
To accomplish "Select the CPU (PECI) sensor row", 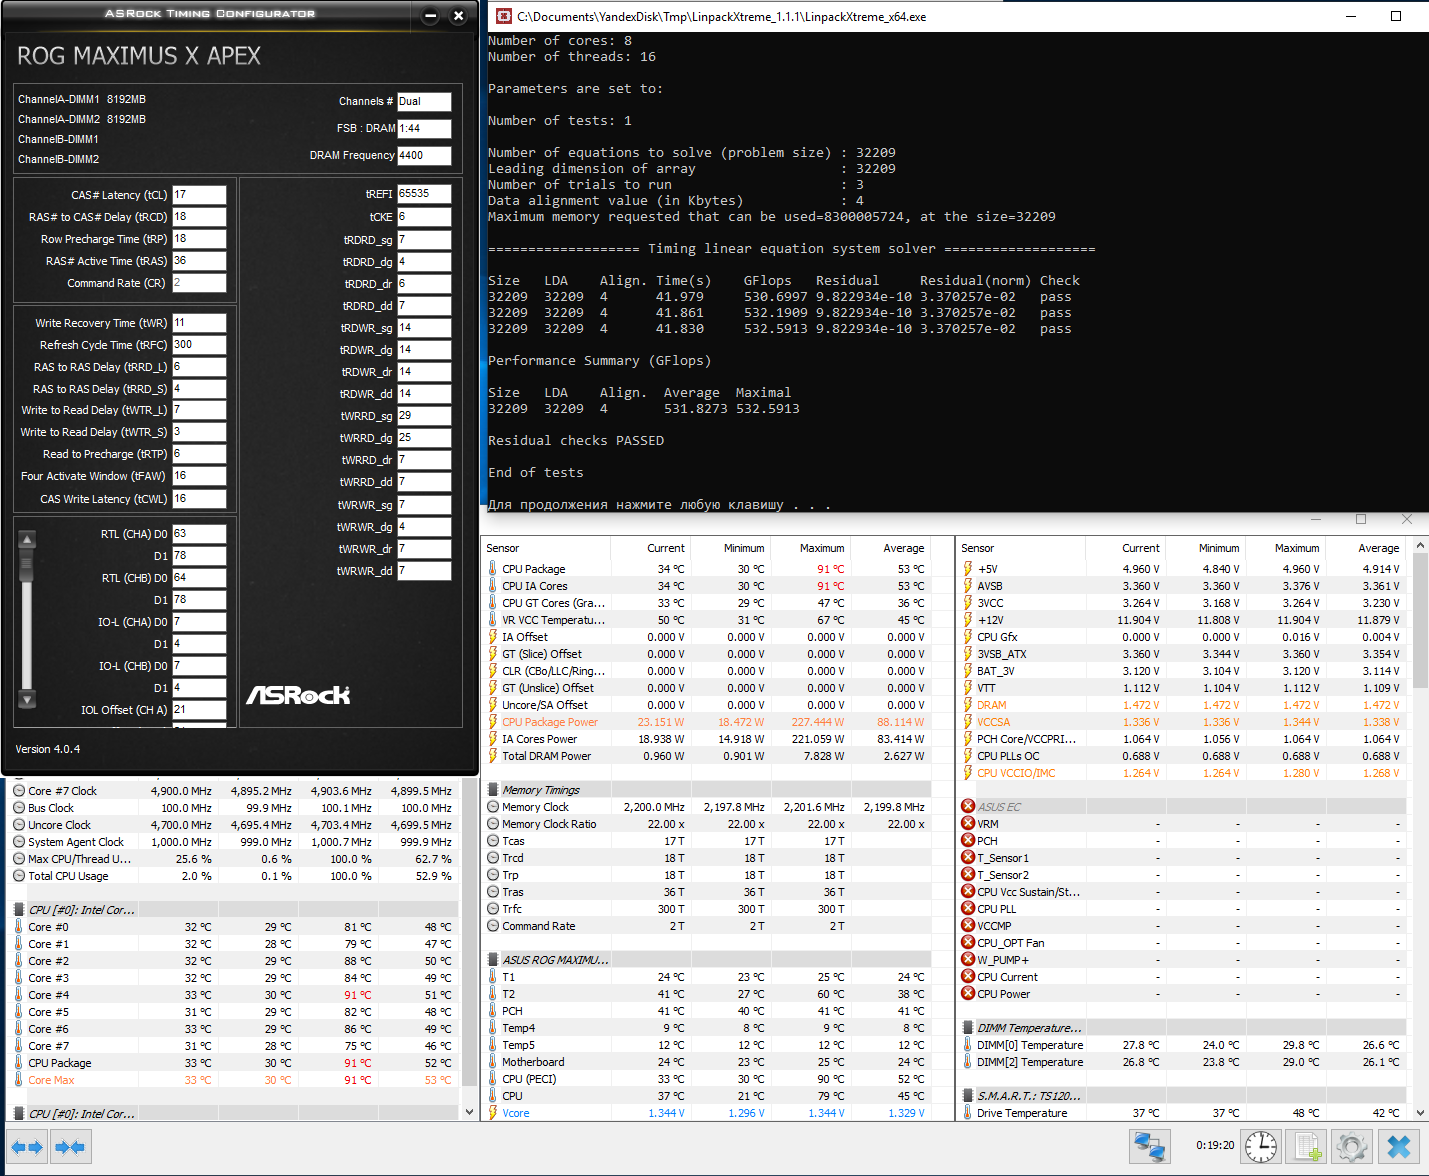I will [x=707, y=1079].
